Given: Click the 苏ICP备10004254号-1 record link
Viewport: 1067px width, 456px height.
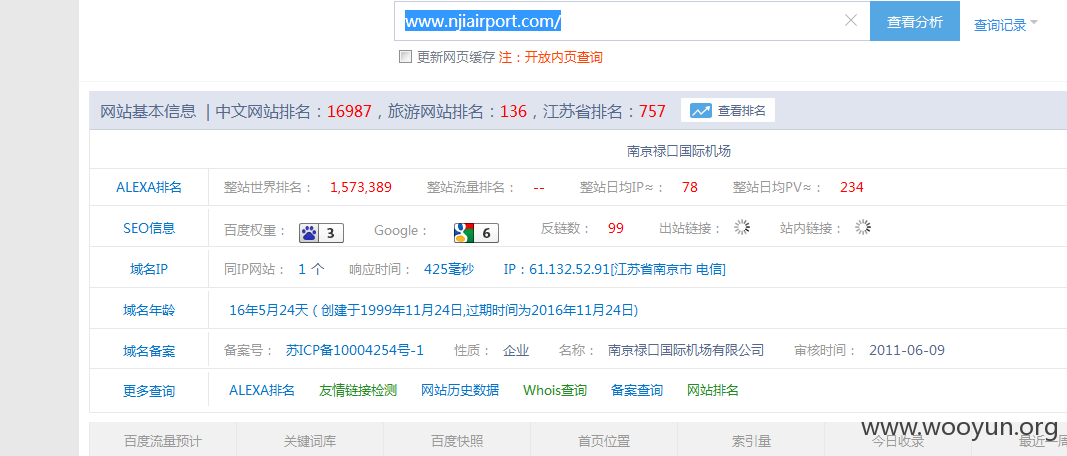Looking at the screenshot, I should tap(355, 351).
